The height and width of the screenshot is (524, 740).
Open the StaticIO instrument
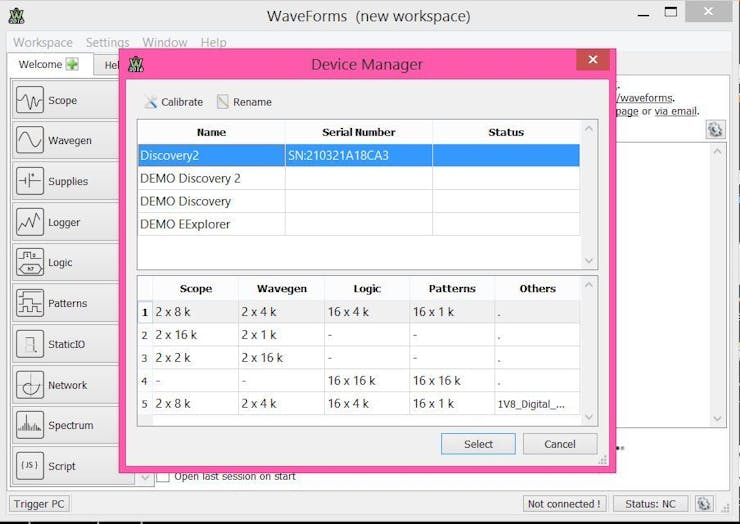66,344
